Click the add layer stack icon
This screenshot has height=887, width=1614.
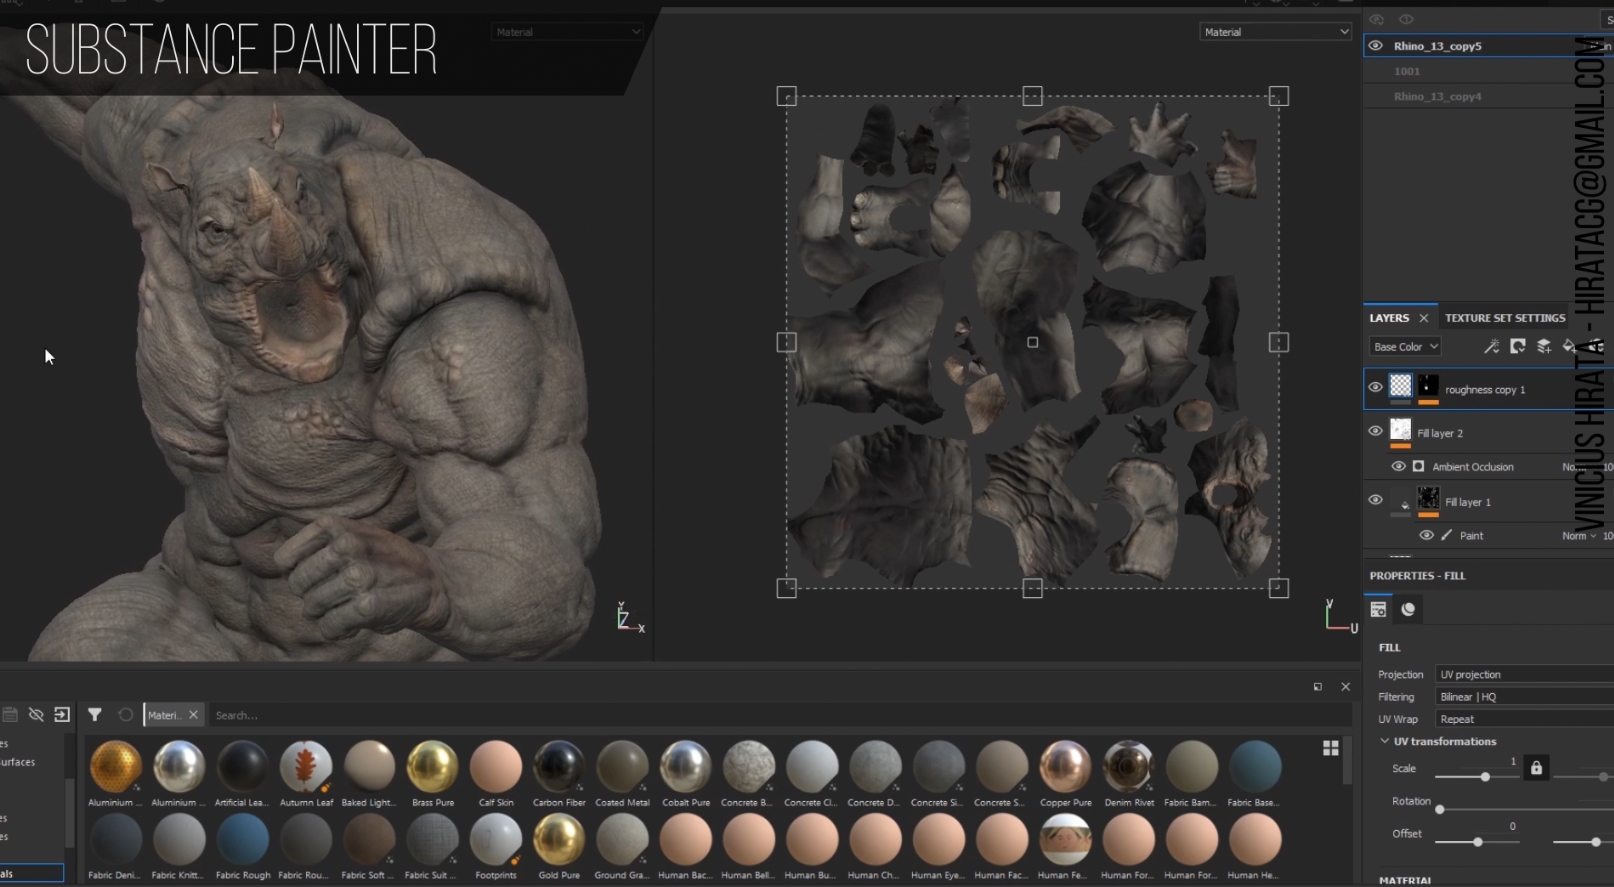pos(1544,346)
